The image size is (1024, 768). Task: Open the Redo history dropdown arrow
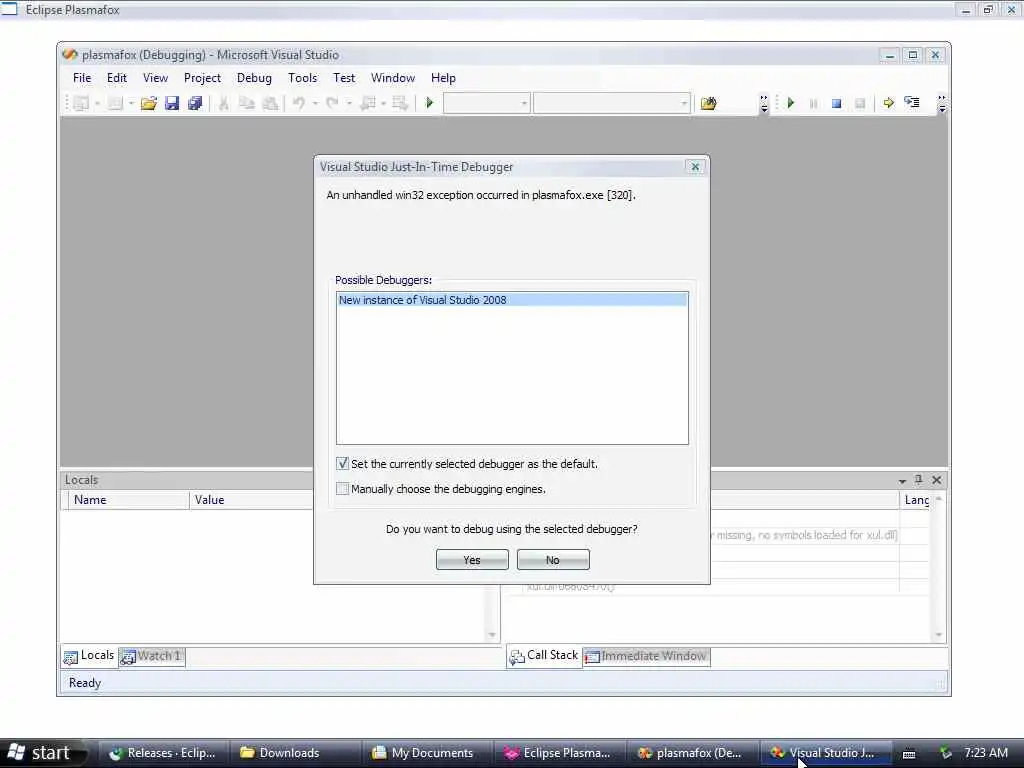point(349,103)
